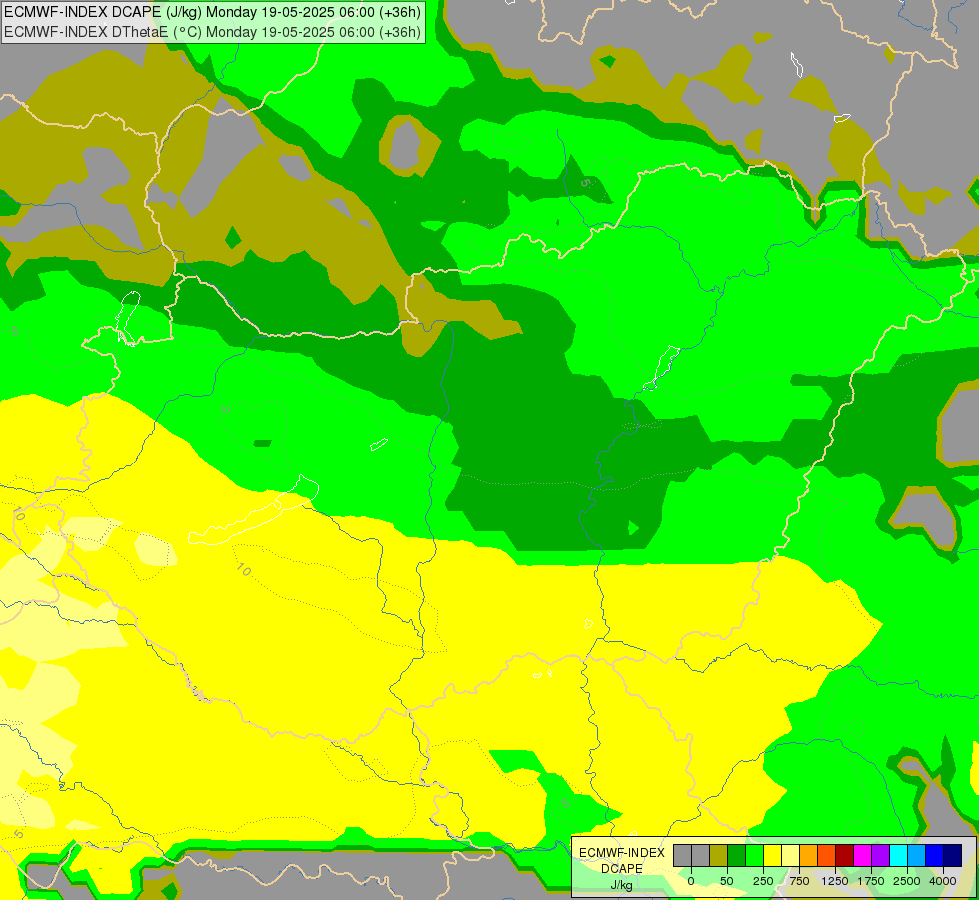Click the cyan legend swatch
The image size is (979, 900).
899,855
